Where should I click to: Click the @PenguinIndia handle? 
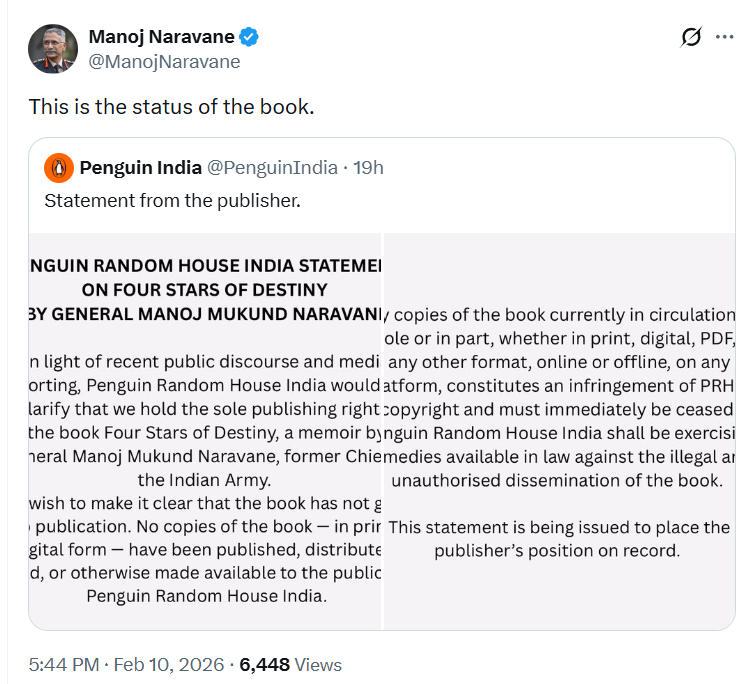pos(272,167)
